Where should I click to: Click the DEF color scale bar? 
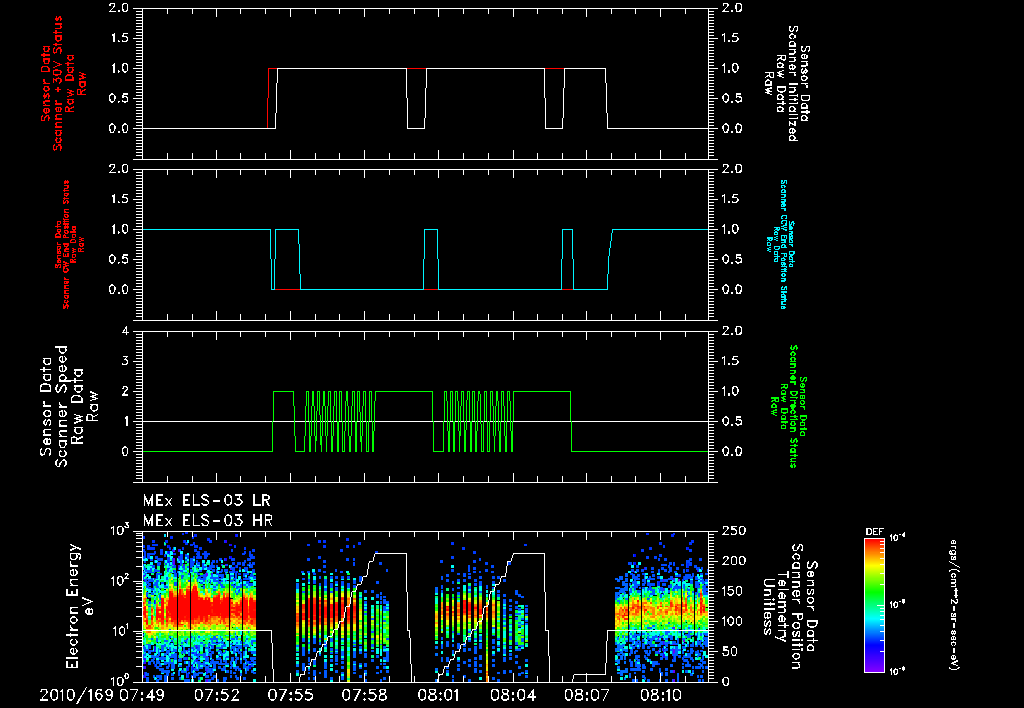pyautogui.click(x=874, y=605)
